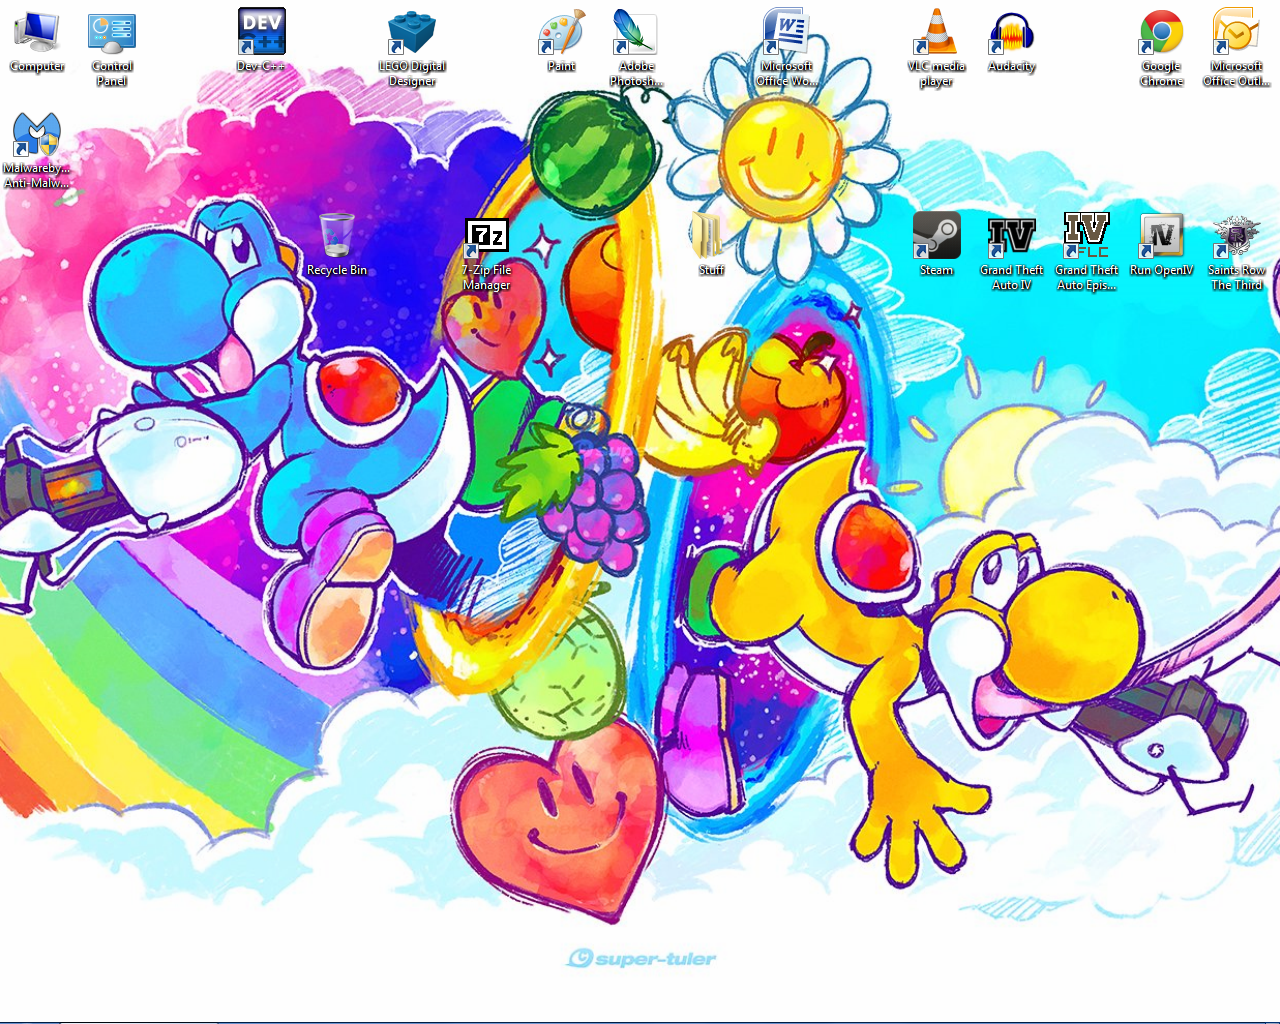Click the Saints Row The Third icon

tap(1236, 237)
